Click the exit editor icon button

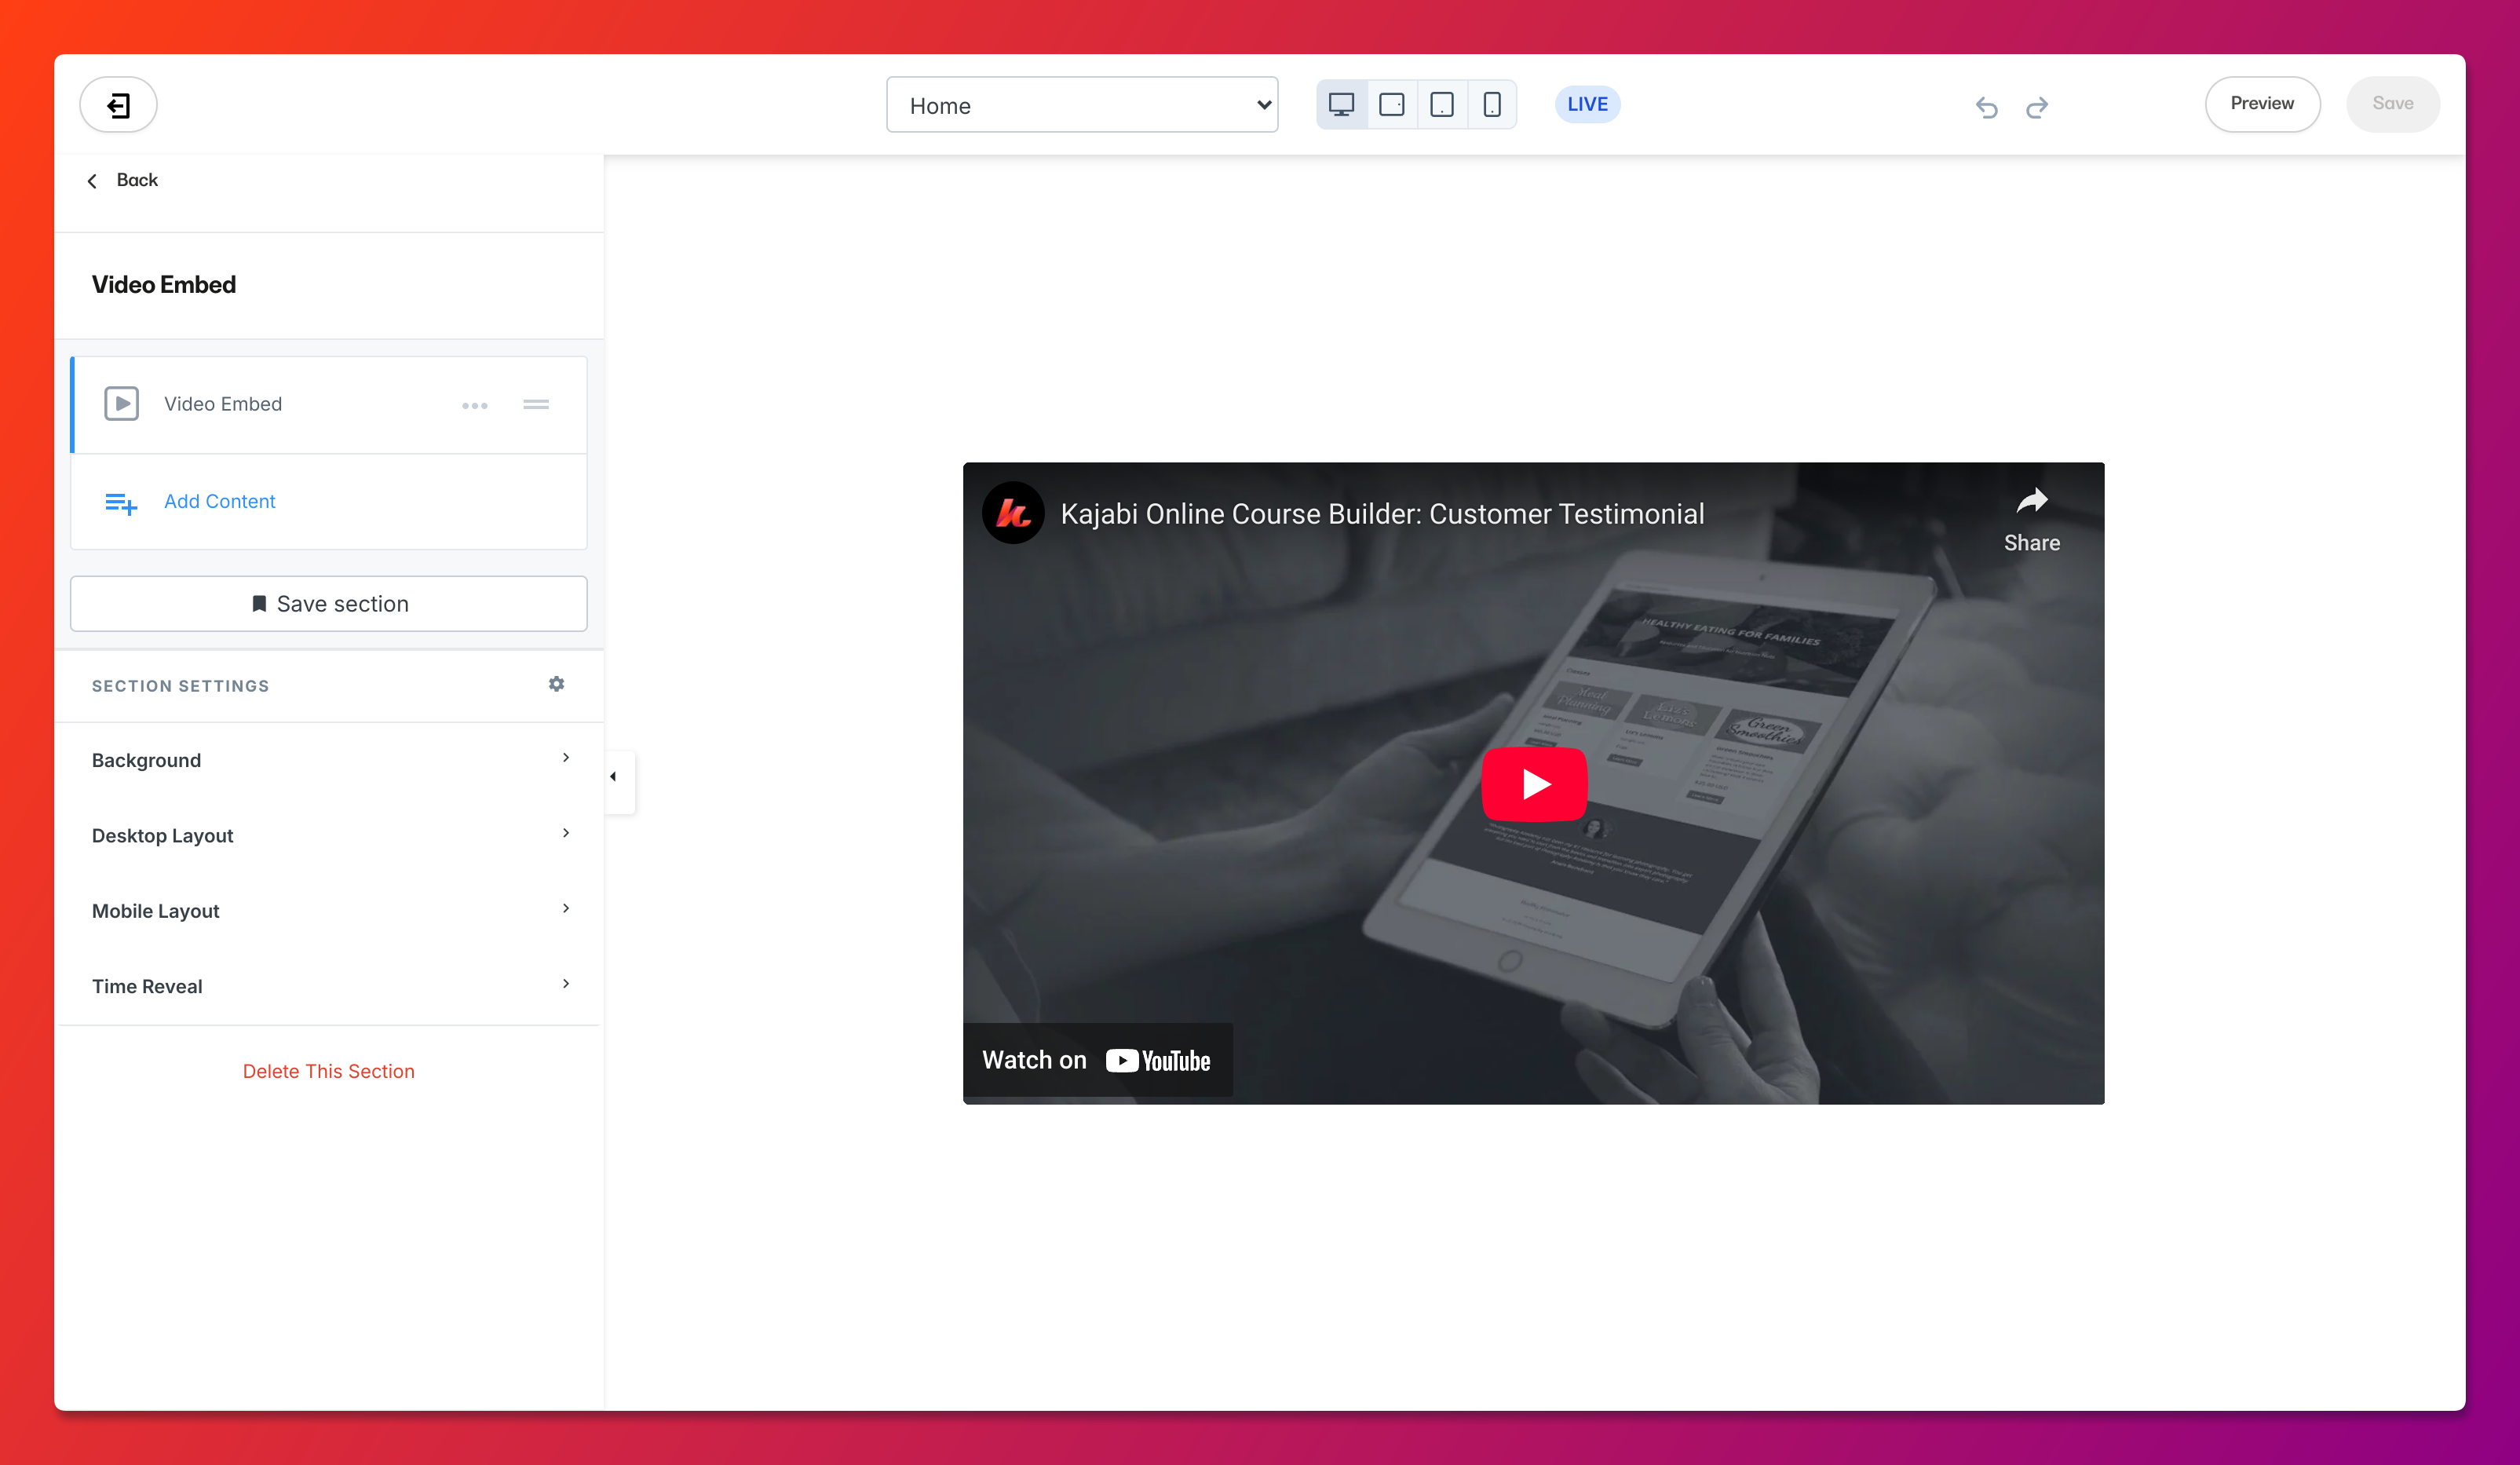(x=118, y=104)
